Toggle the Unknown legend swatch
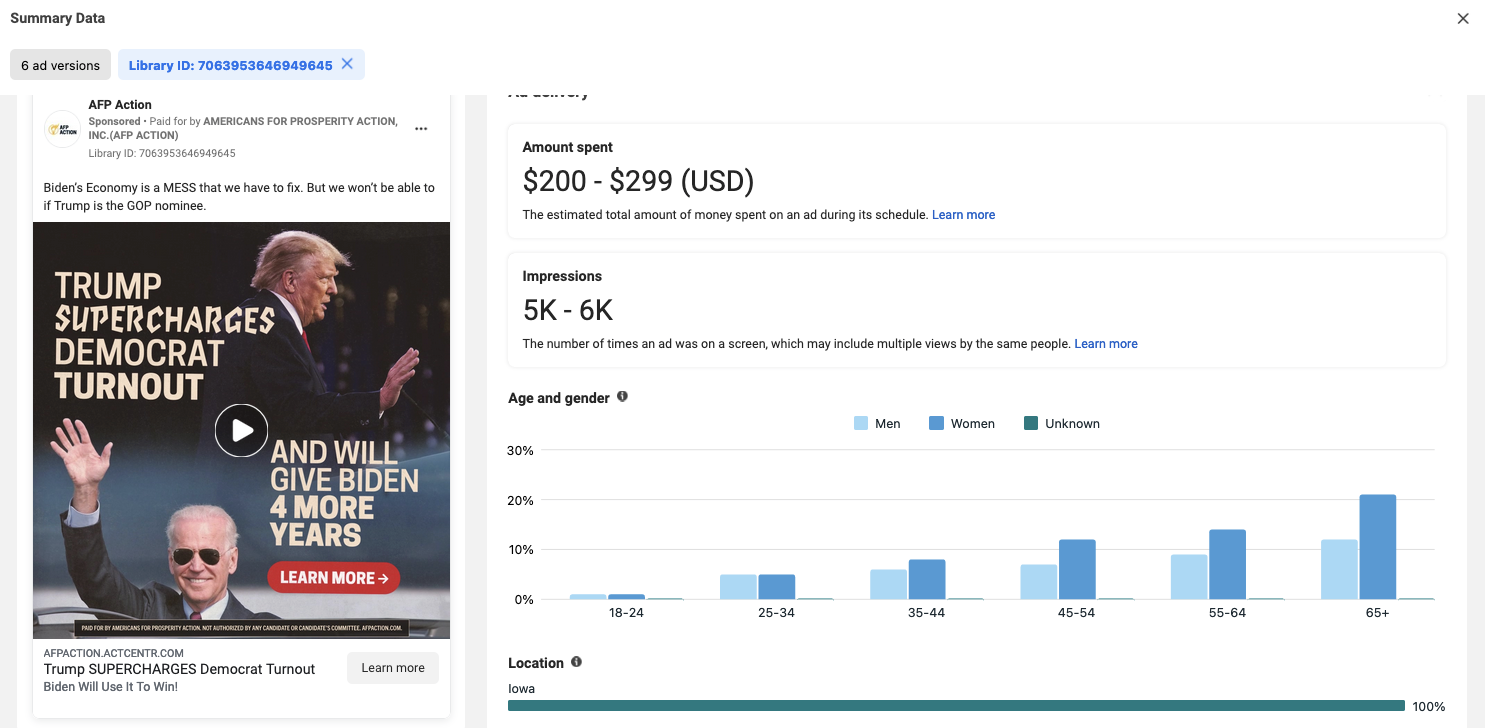Image resolution: width=1485 pixels, height=728 pixels. point(1031,424)
